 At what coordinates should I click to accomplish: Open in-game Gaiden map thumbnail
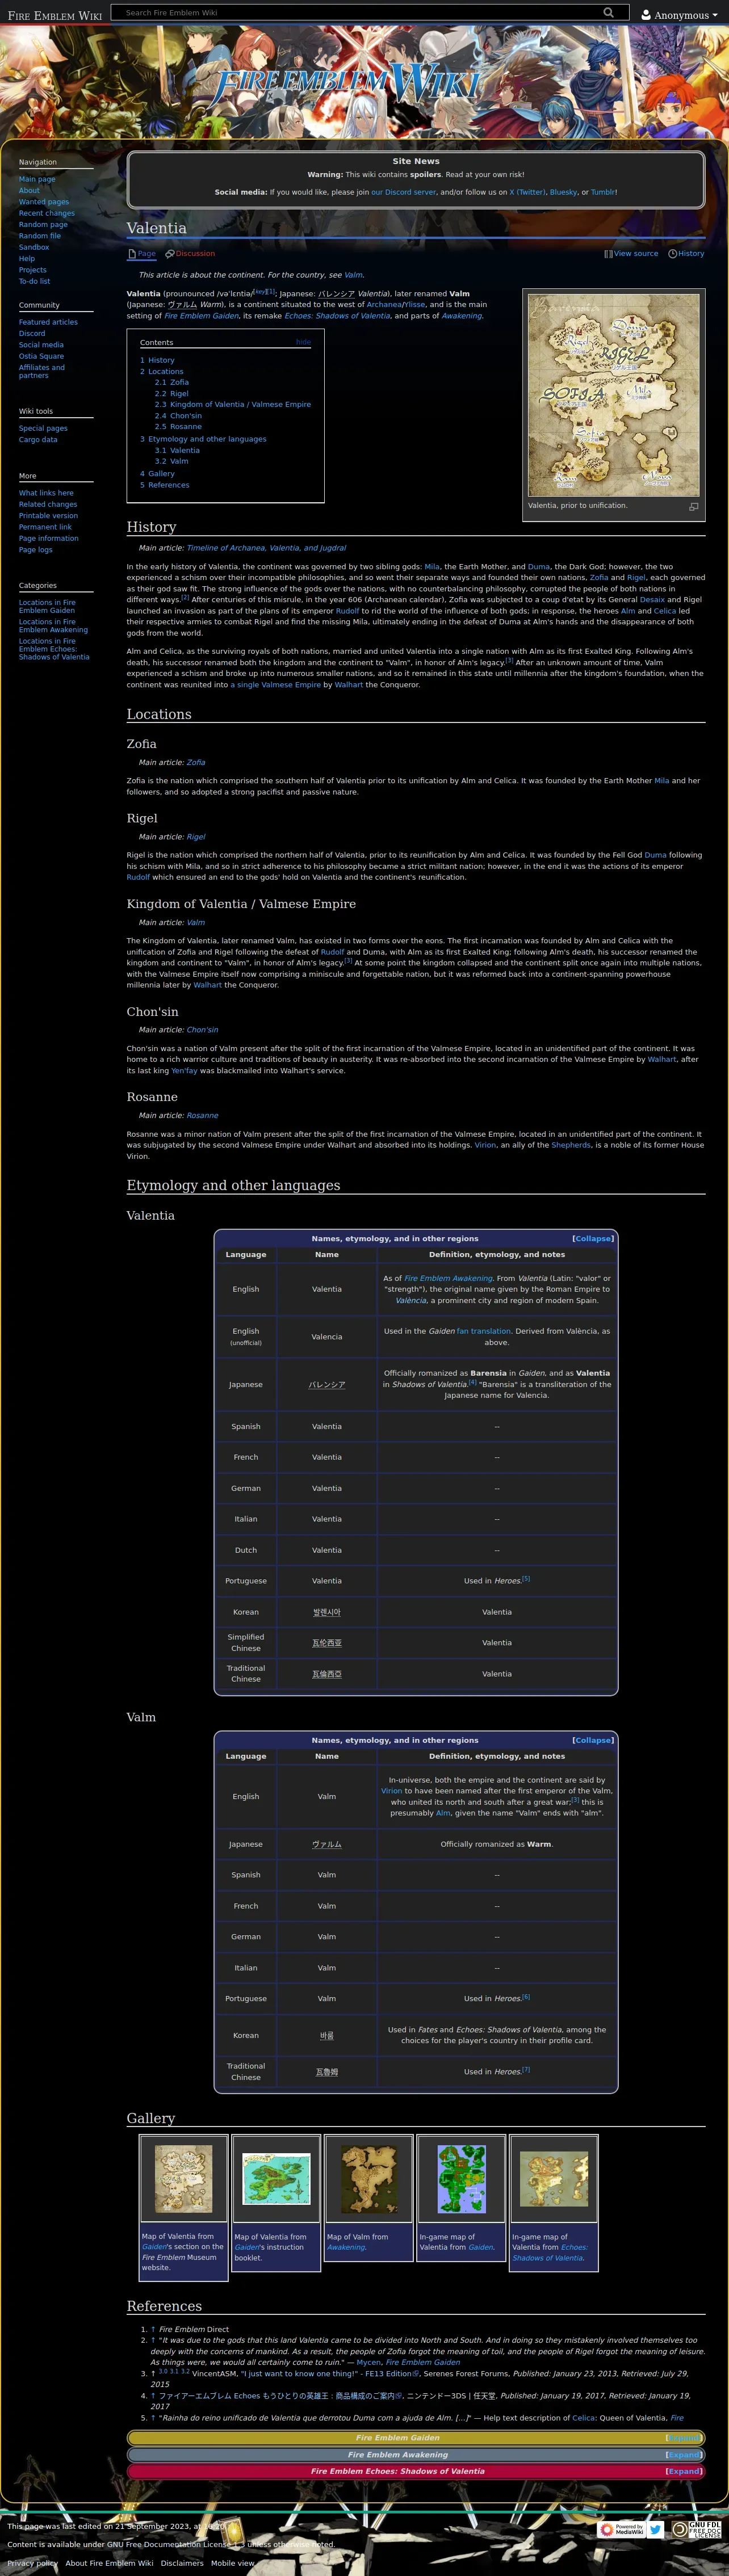461,2180
